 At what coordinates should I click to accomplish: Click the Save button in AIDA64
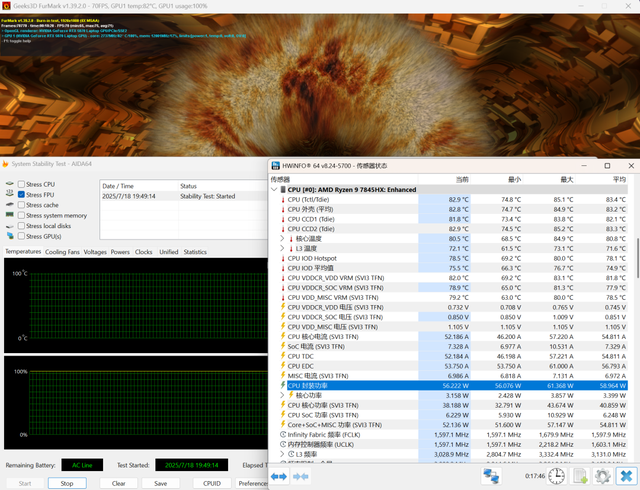(160, 483)
